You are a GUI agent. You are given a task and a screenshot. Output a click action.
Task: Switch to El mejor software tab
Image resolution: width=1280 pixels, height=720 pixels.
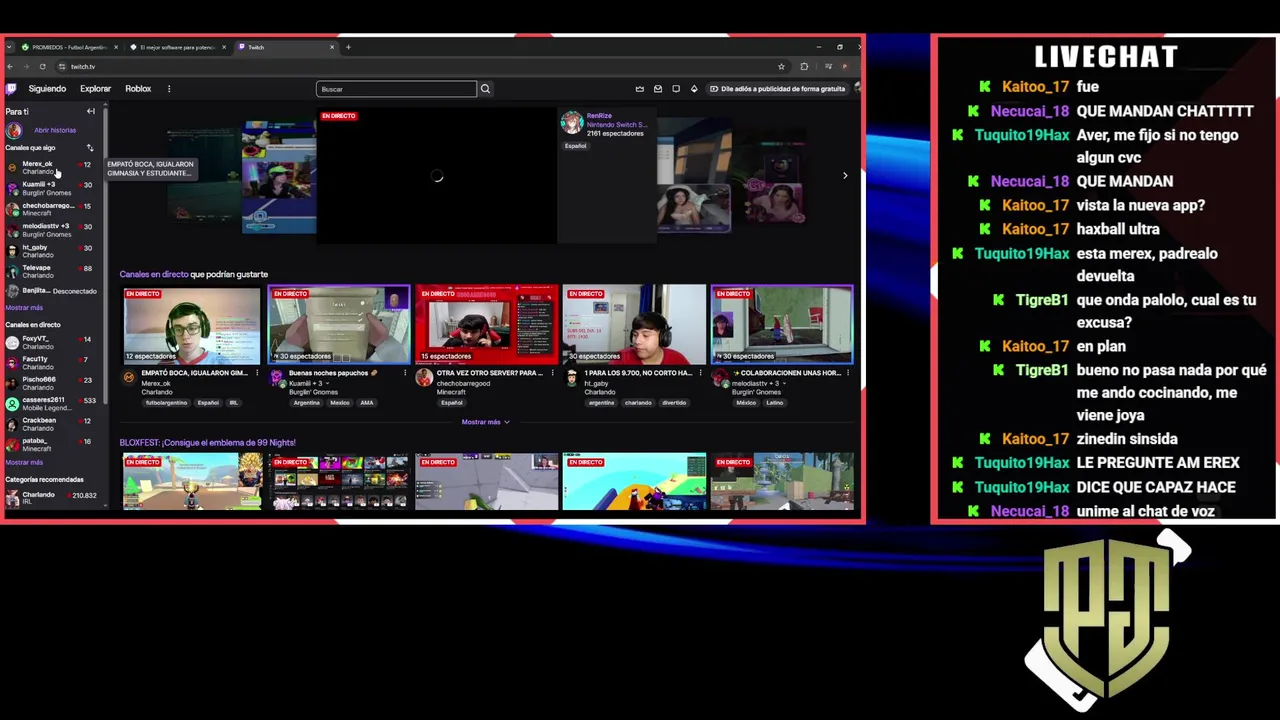[177, 47]
